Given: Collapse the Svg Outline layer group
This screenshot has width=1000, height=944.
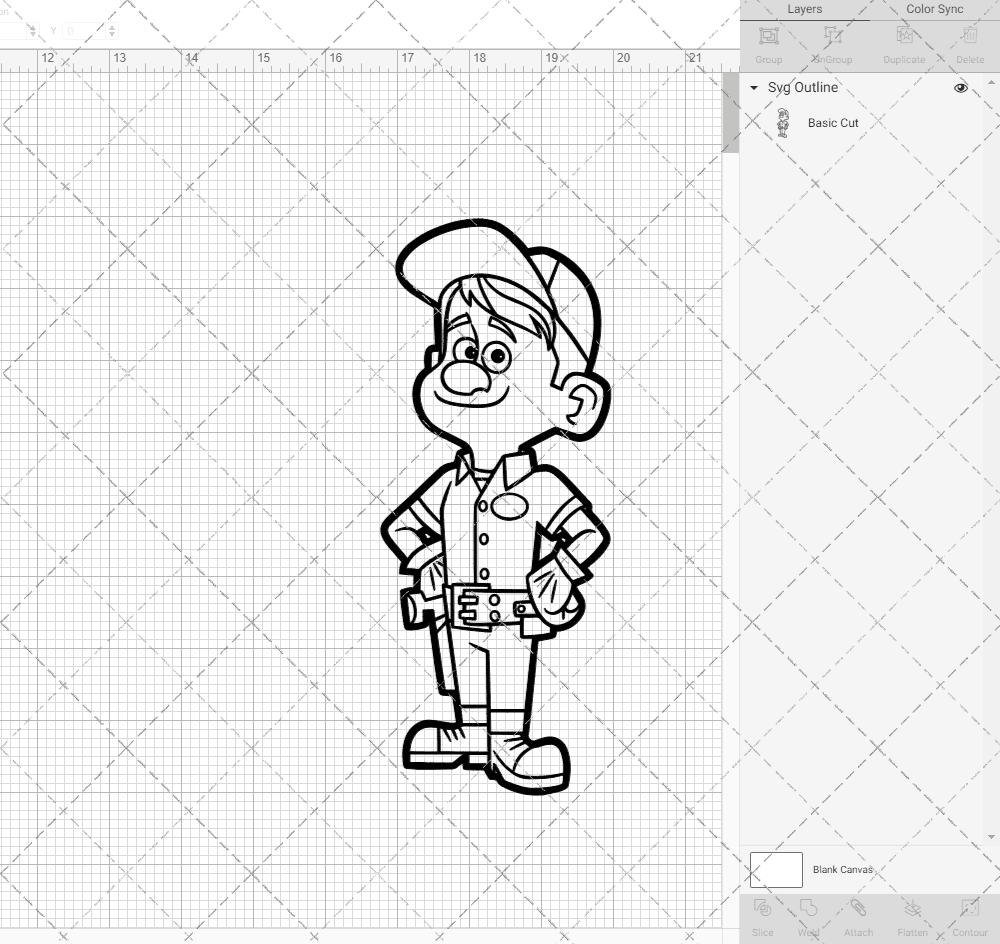Looking at the screenshot, I should coord(753,88).
